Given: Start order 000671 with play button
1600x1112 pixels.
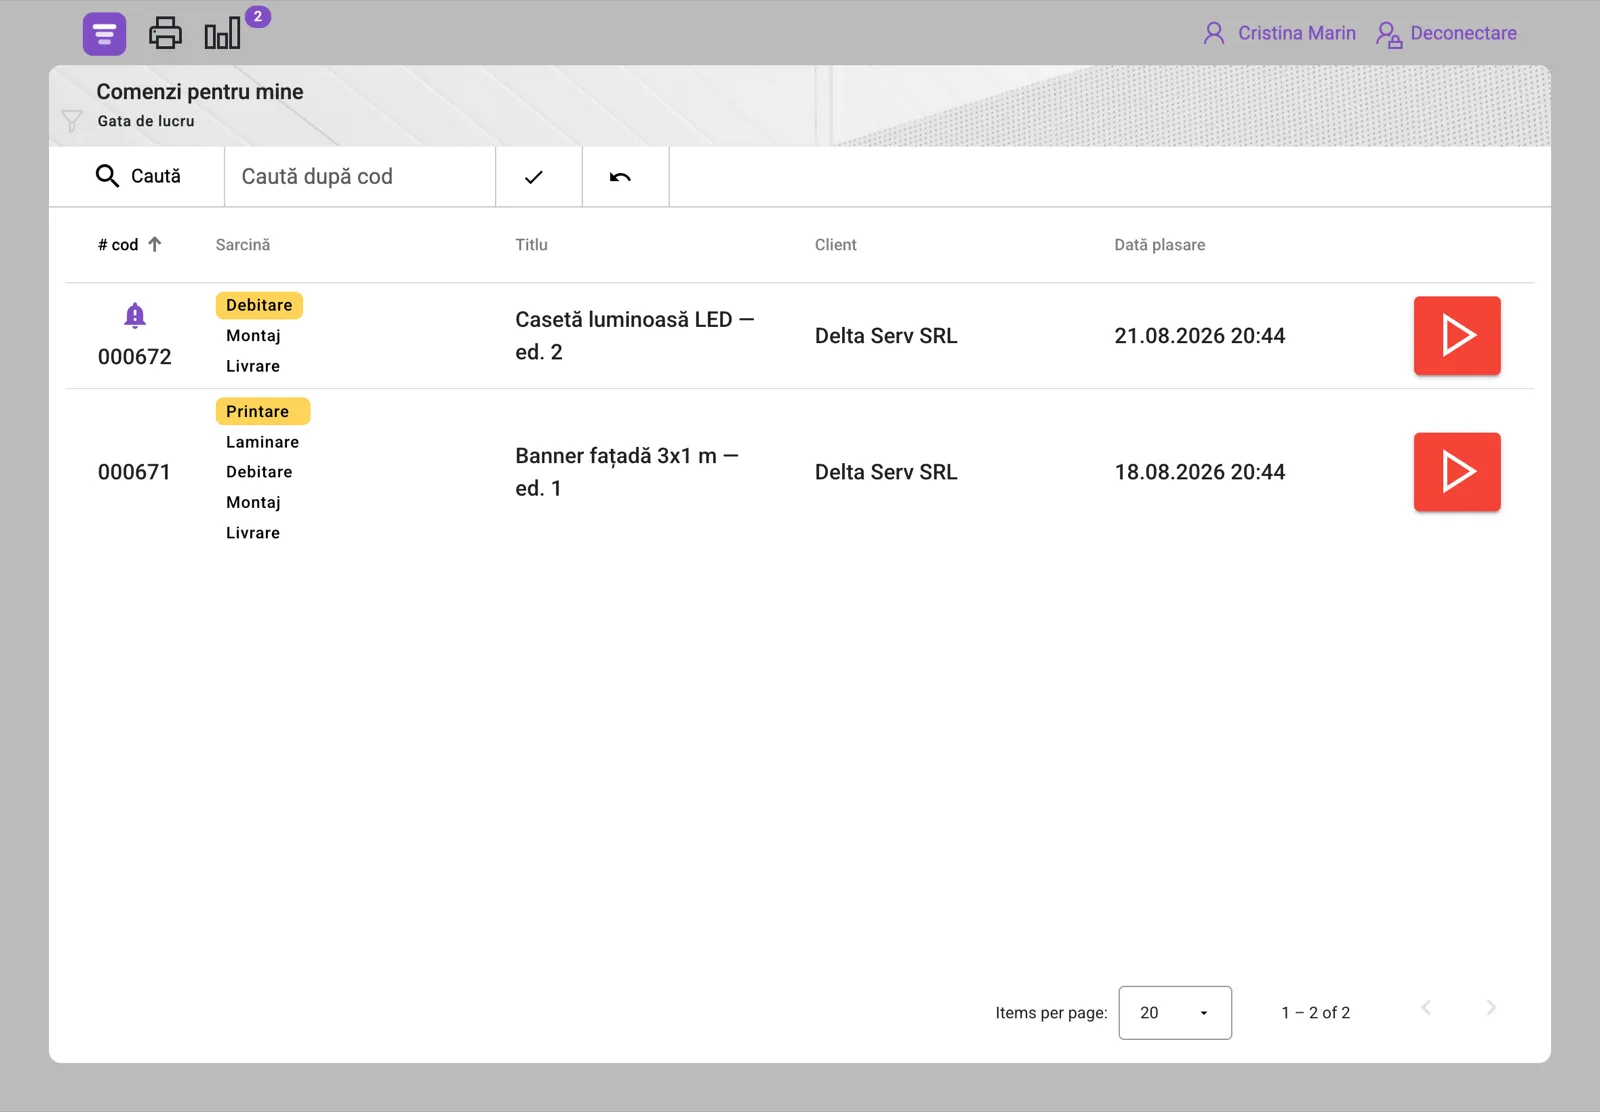Looking at the screenshot, I should point(1457,472).
